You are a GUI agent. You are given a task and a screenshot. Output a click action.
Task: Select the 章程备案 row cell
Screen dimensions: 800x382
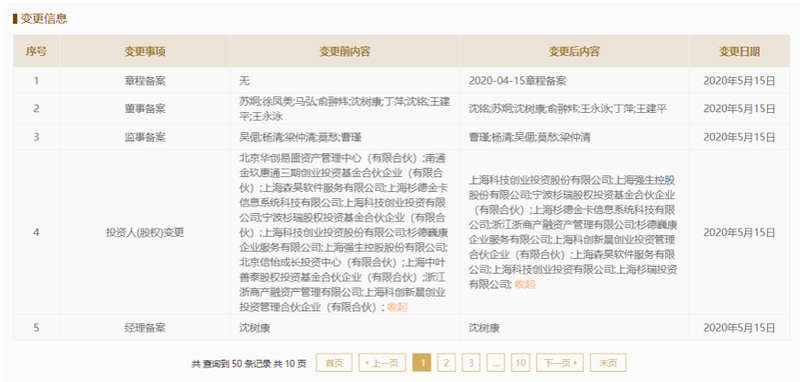(x=145, y=81)
